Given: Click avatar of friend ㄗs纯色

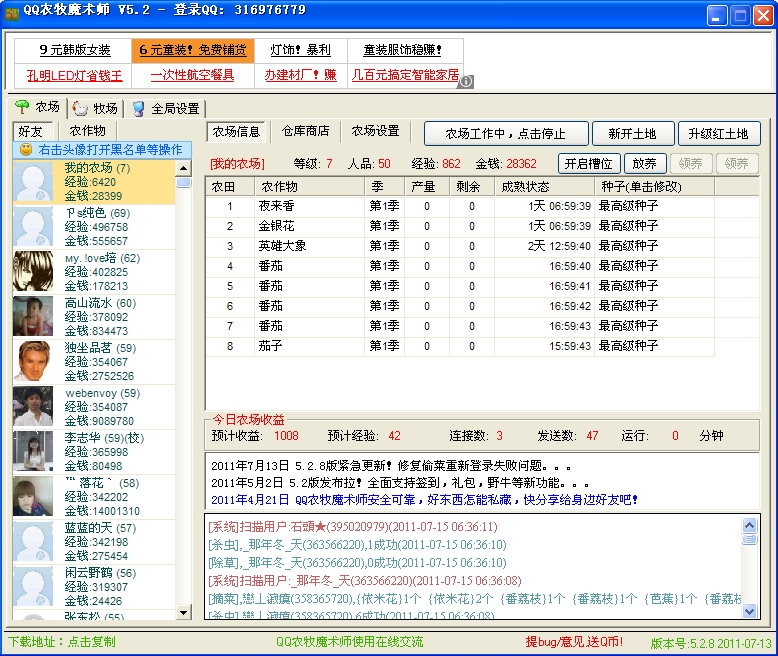Looking at the screenshot, I should point(33,227).
